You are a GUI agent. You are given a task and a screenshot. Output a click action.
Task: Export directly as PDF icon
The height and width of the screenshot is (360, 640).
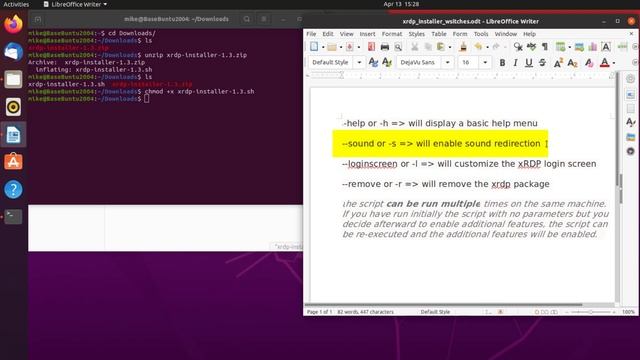click(x=371, y=47)
